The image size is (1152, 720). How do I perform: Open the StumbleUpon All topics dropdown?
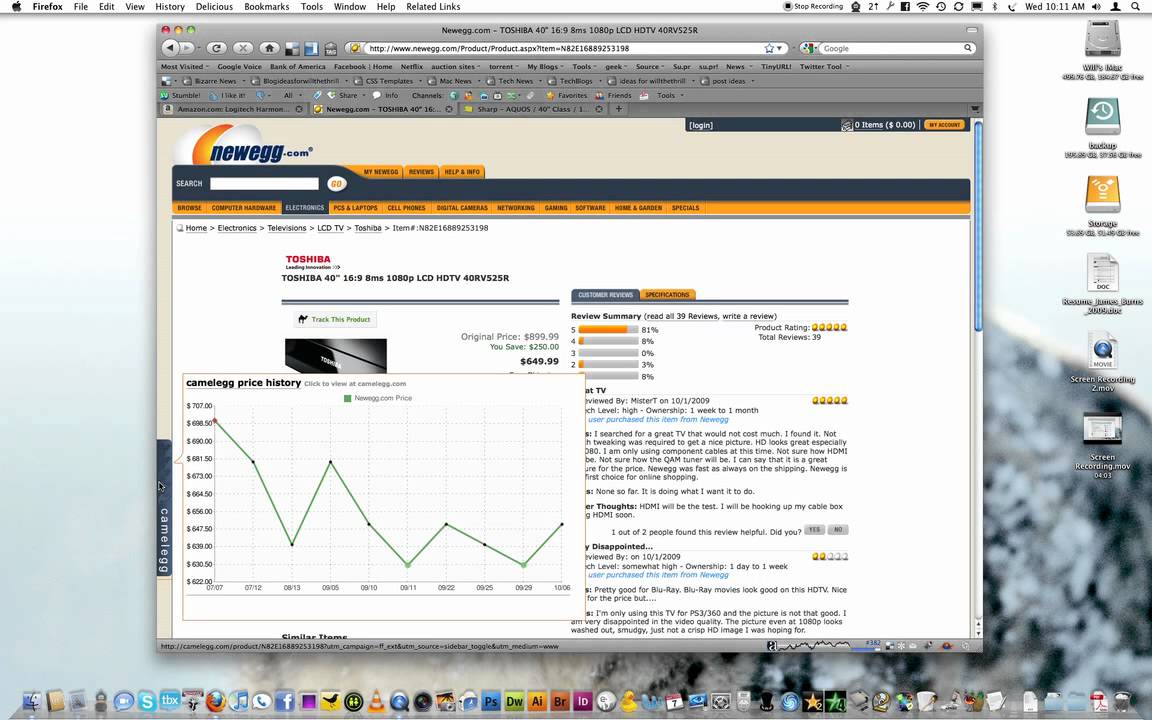pos(291,96)
